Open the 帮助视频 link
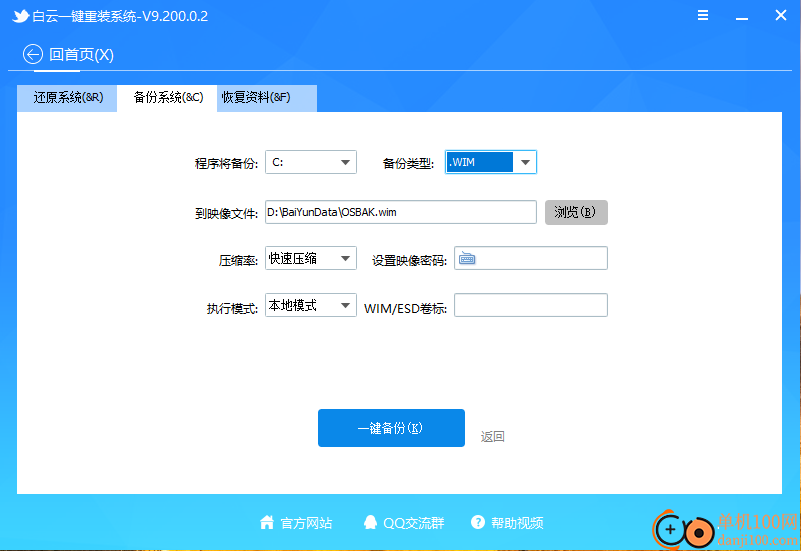This screenshot has width=801, height=551. (x=517, y=523)
